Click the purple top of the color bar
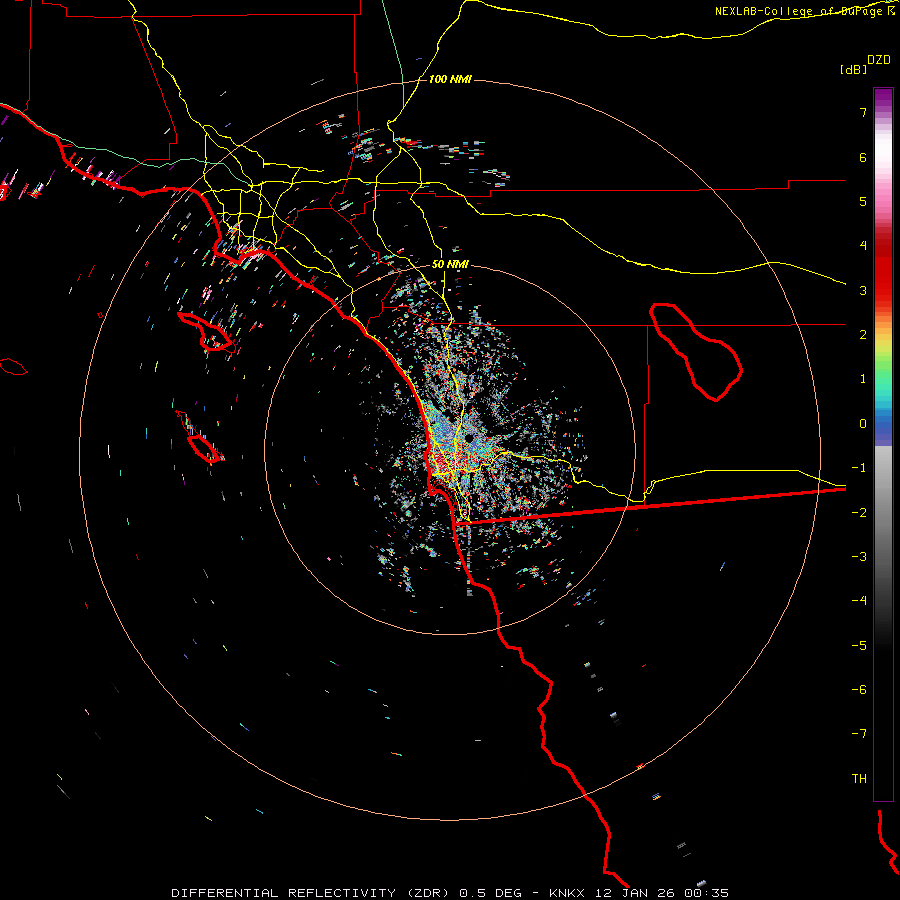The height and width of the screenshot is (900, 900). click(883, 98)
